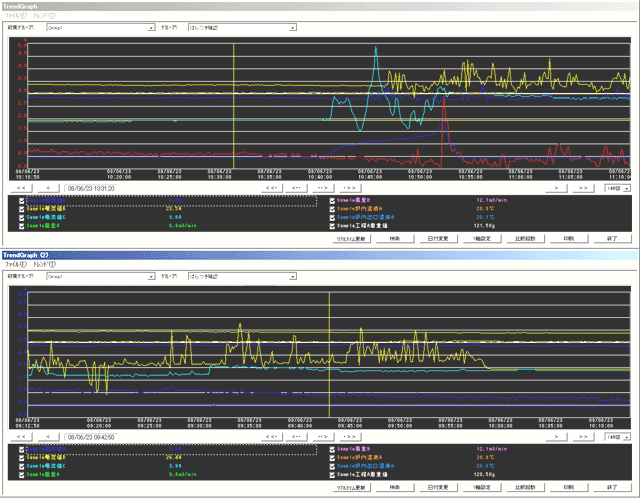Toggle Sample流量B checkbox in TrendGraph (2)

click(x=332, y=449)
